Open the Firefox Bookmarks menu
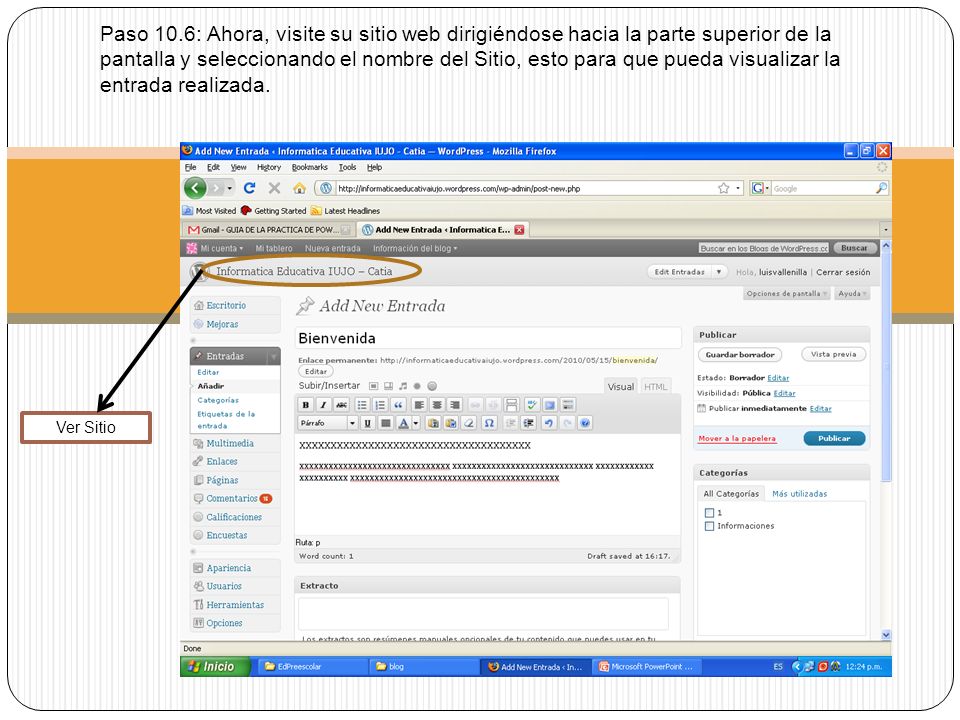 (310, 167)
